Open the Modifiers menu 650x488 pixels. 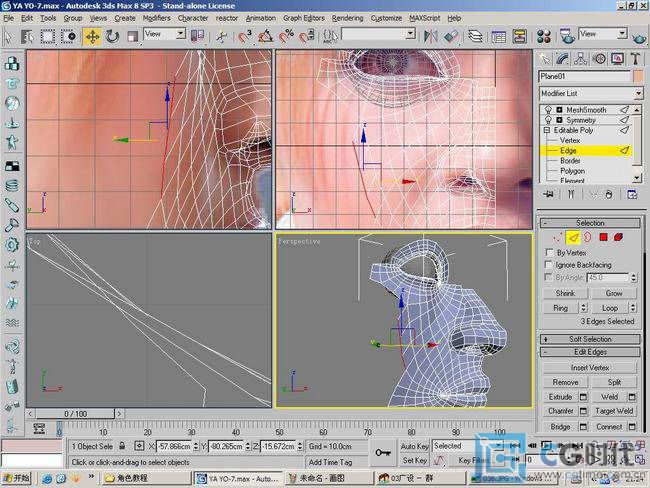pyautogui.click(x=156, y=18)
